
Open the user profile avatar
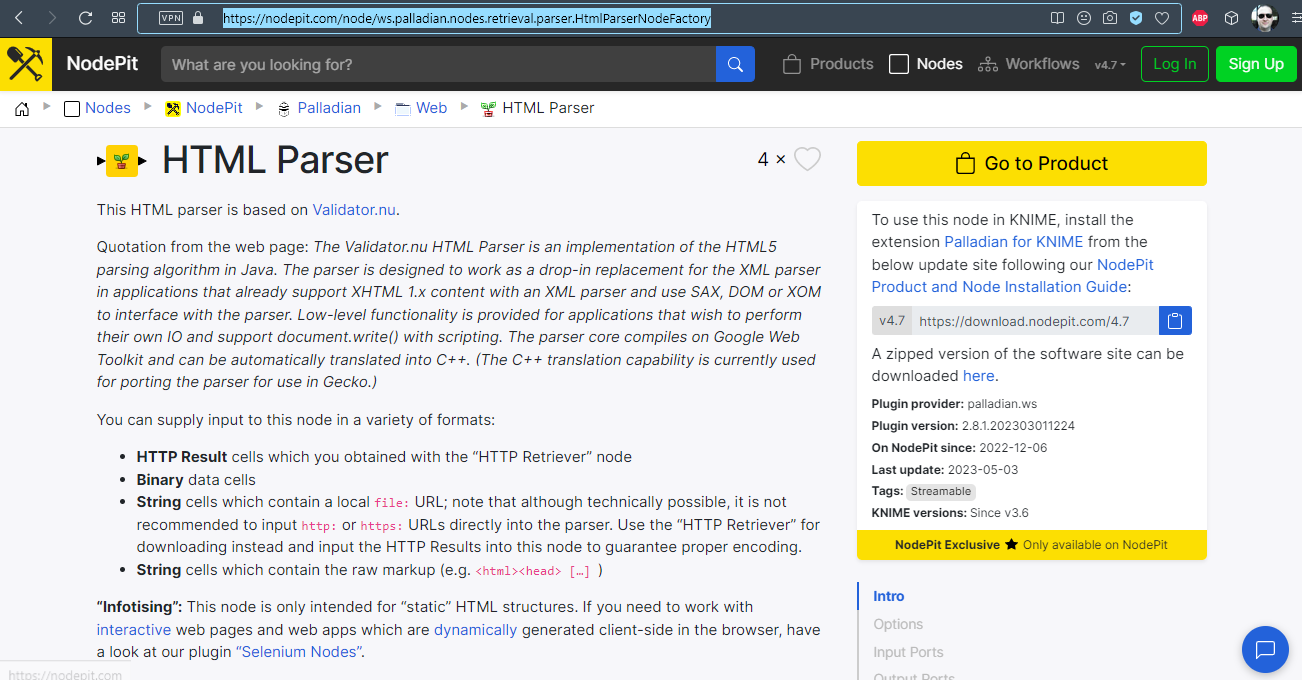coord(1265,18)
